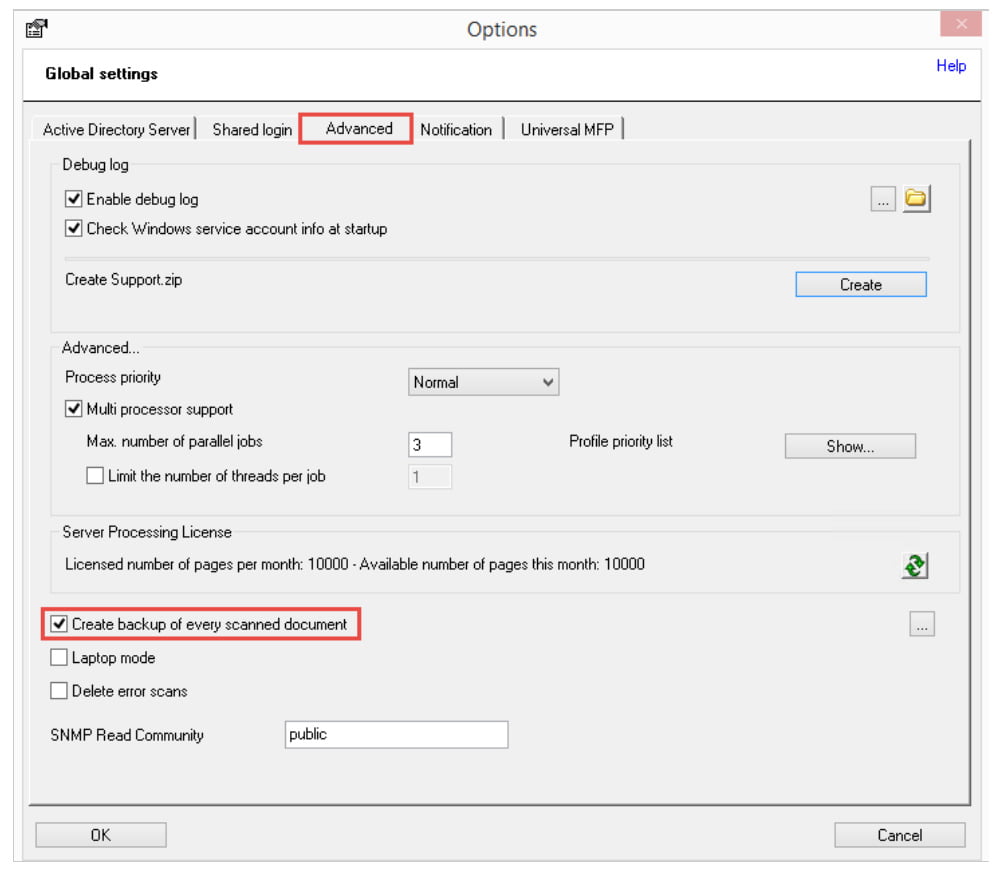Click the Options window title icon
The image size is (1000, 878).
click(36, 28)
